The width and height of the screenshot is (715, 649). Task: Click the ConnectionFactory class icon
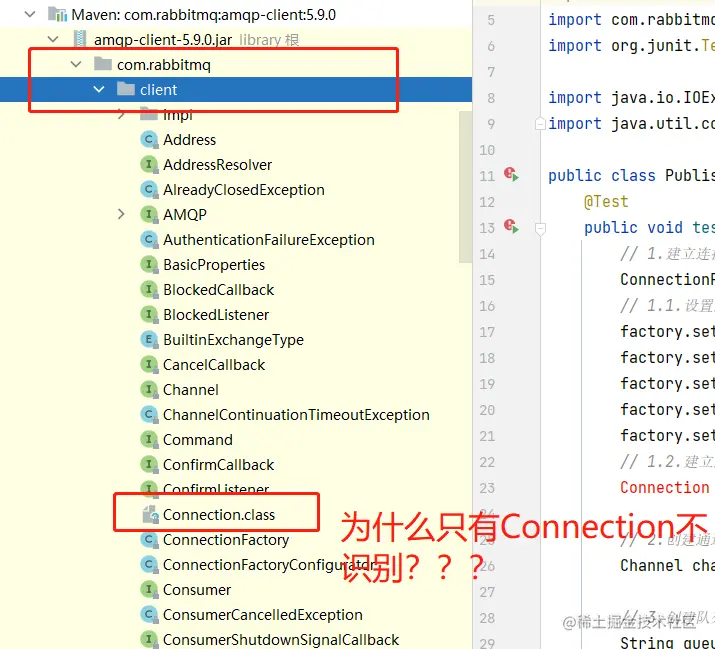pyautogui.click(x=149, y=540)
